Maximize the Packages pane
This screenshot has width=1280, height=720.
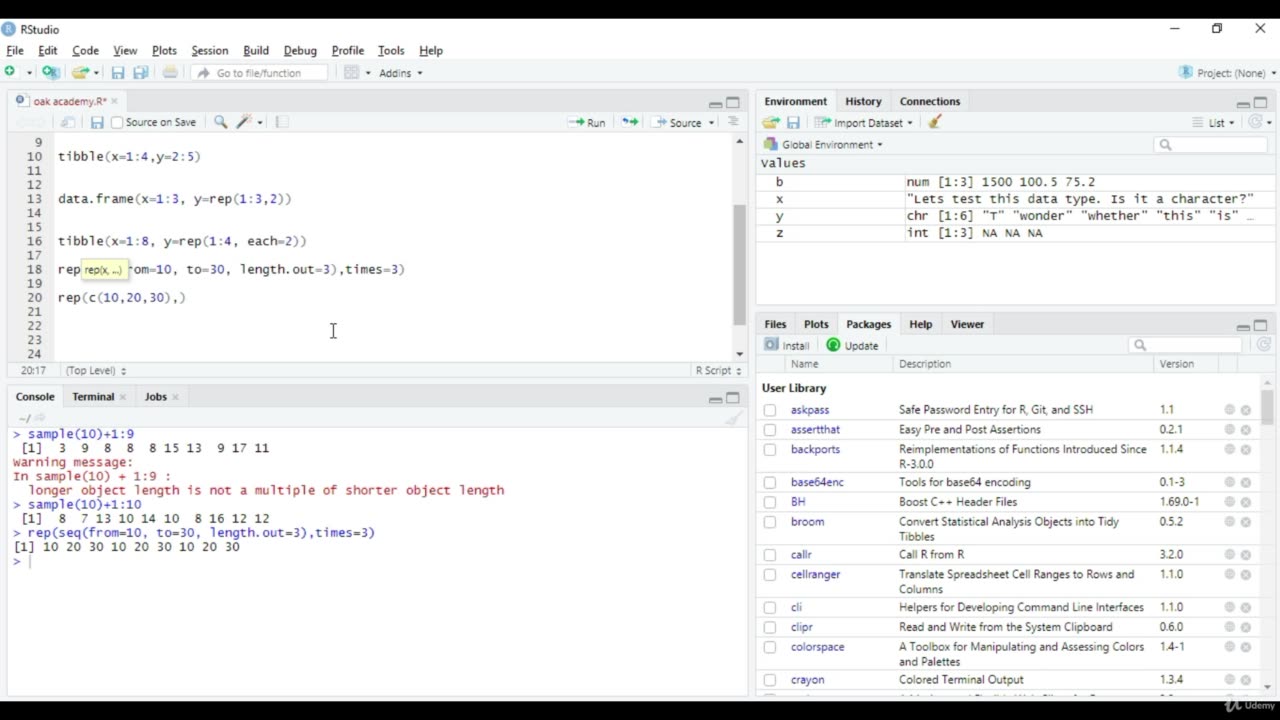coord(1260,325)
